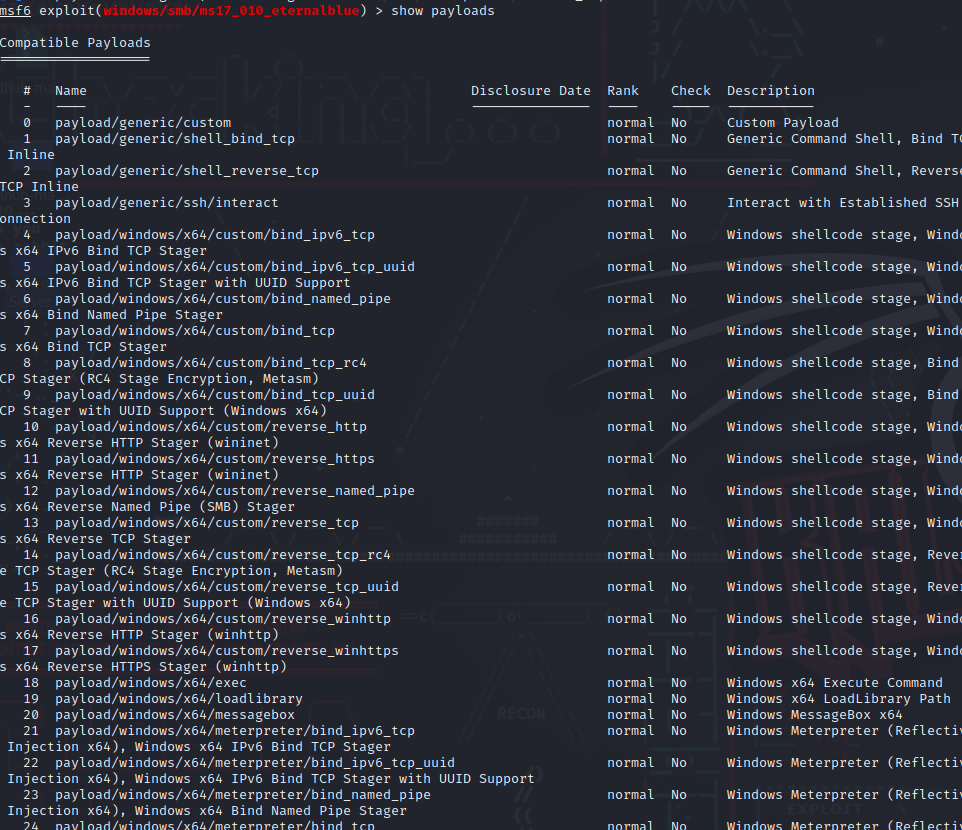Viewport: 962px width, 830px height.
Task: Click 's x64 Reverse TCP Stager' line
Action: pyautogui.click(x=95, y=539)
